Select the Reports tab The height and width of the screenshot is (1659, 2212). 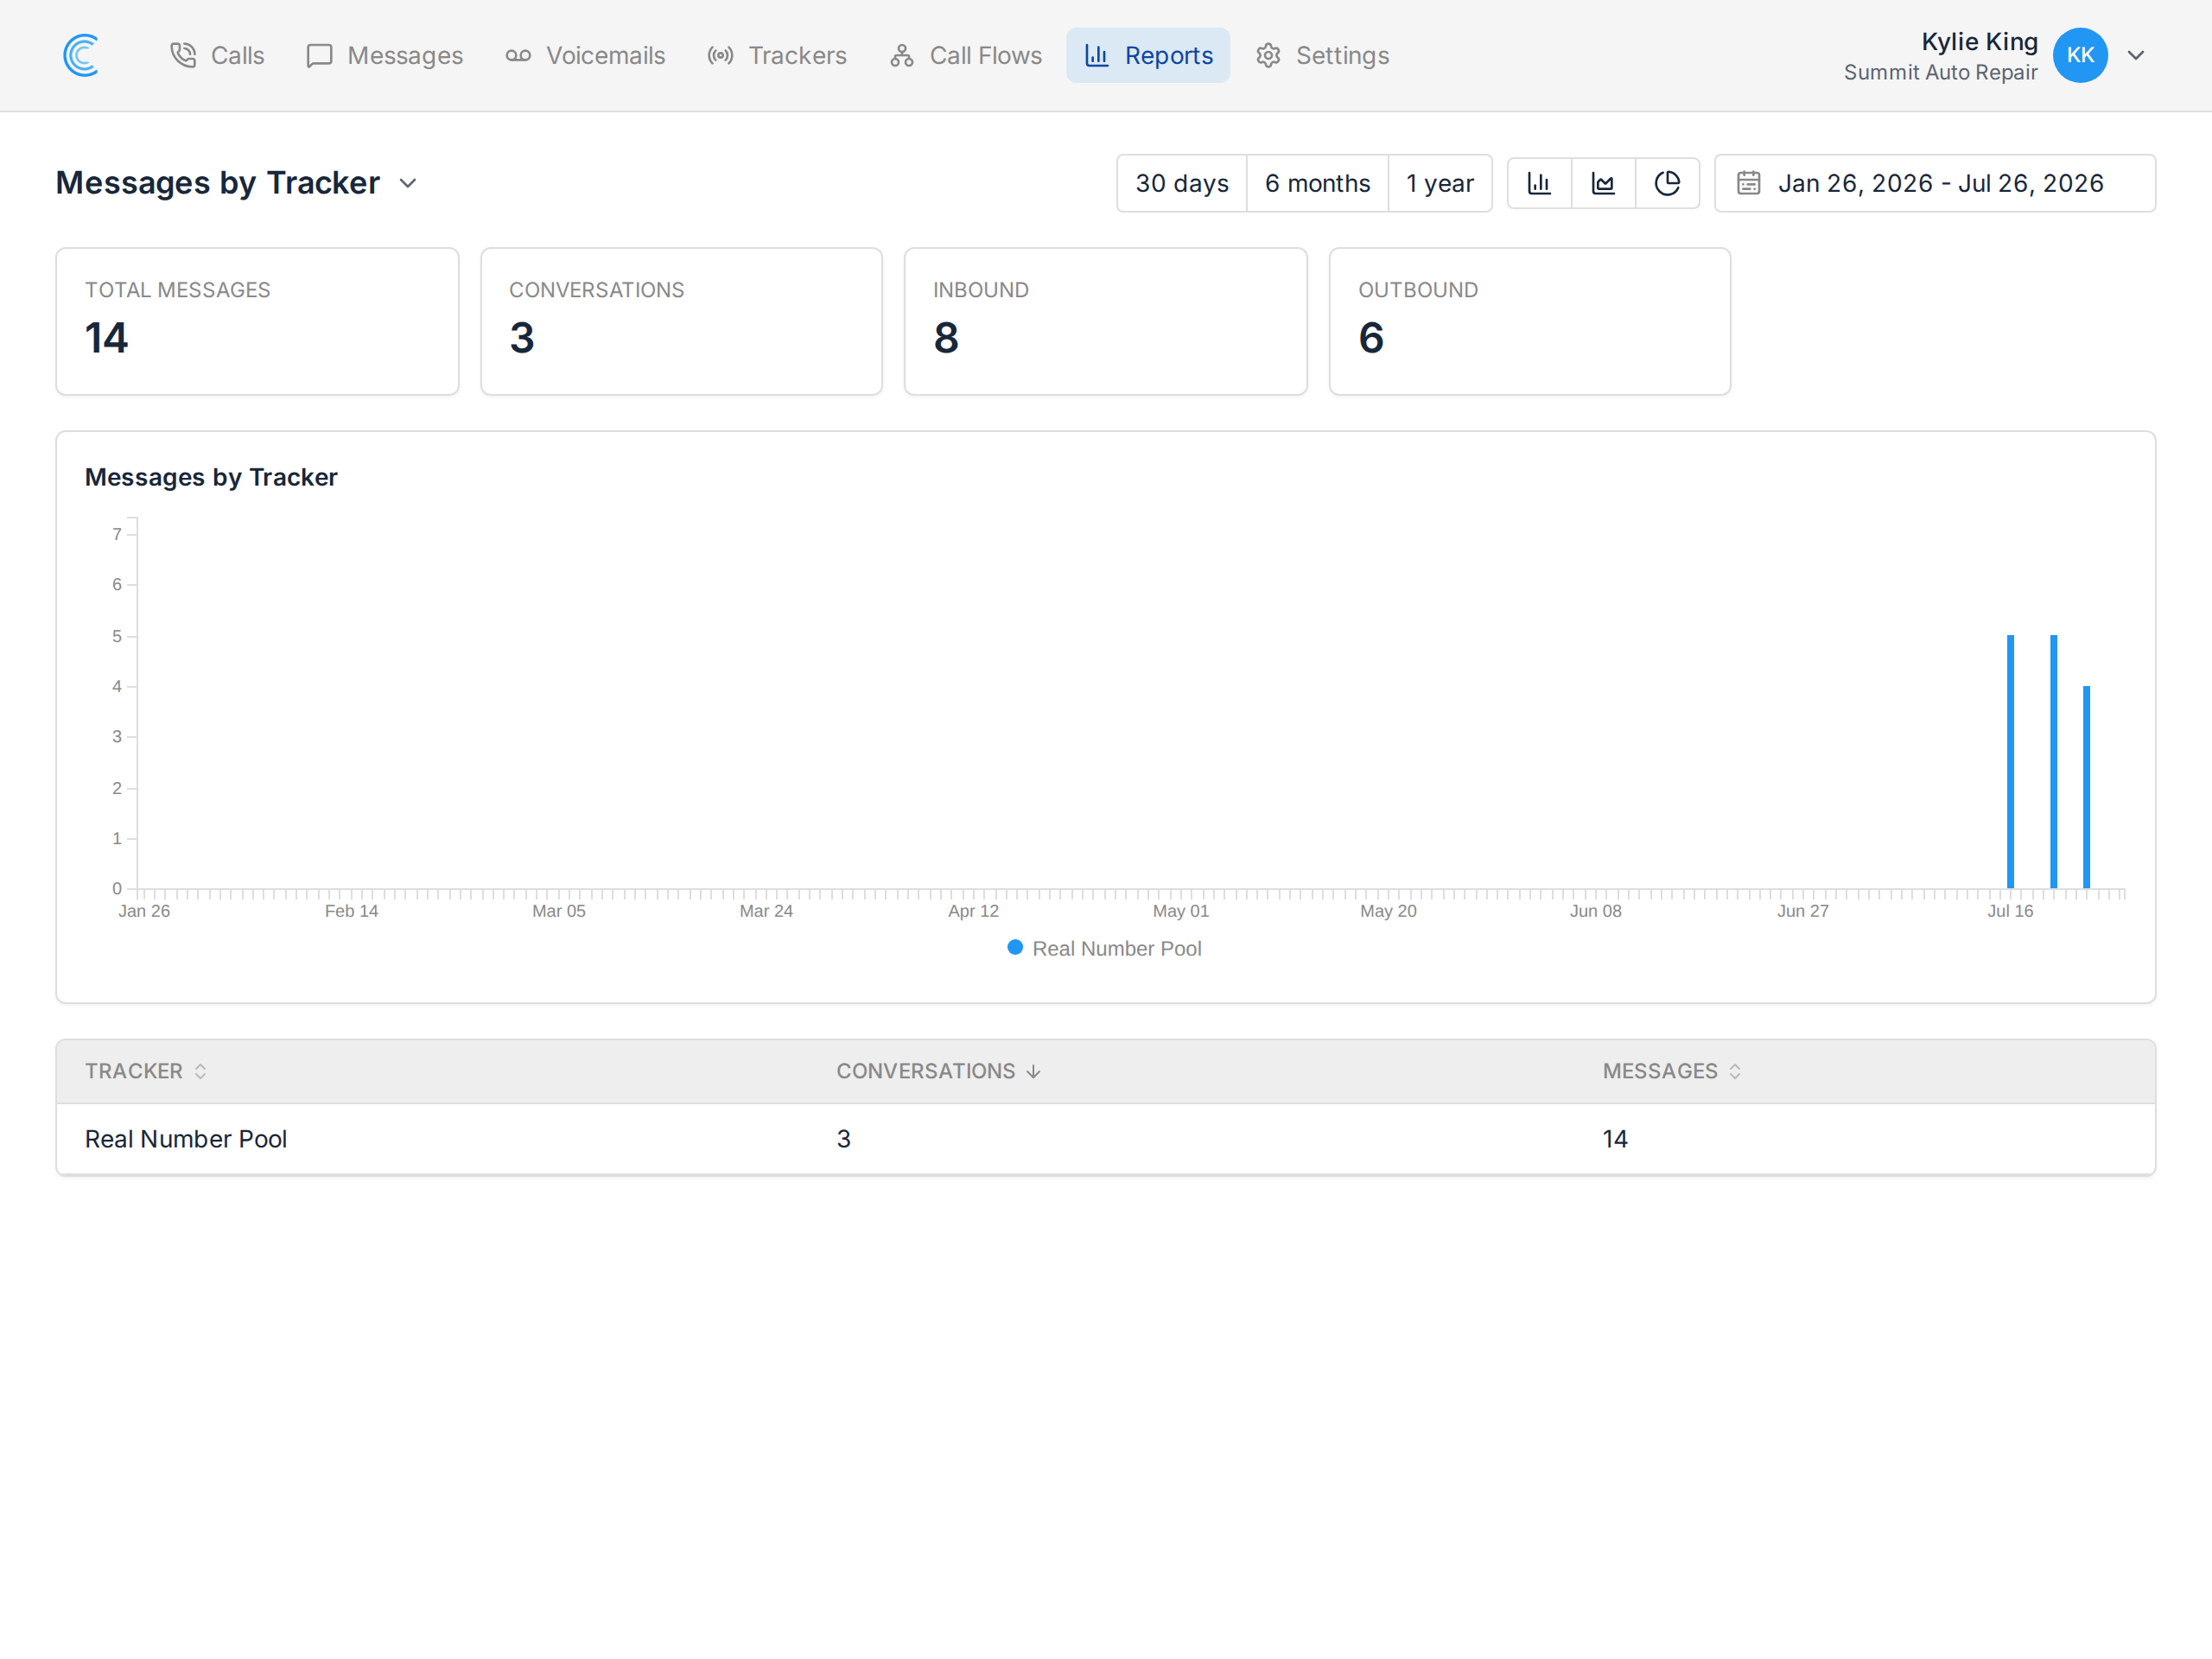(1148, 55)
